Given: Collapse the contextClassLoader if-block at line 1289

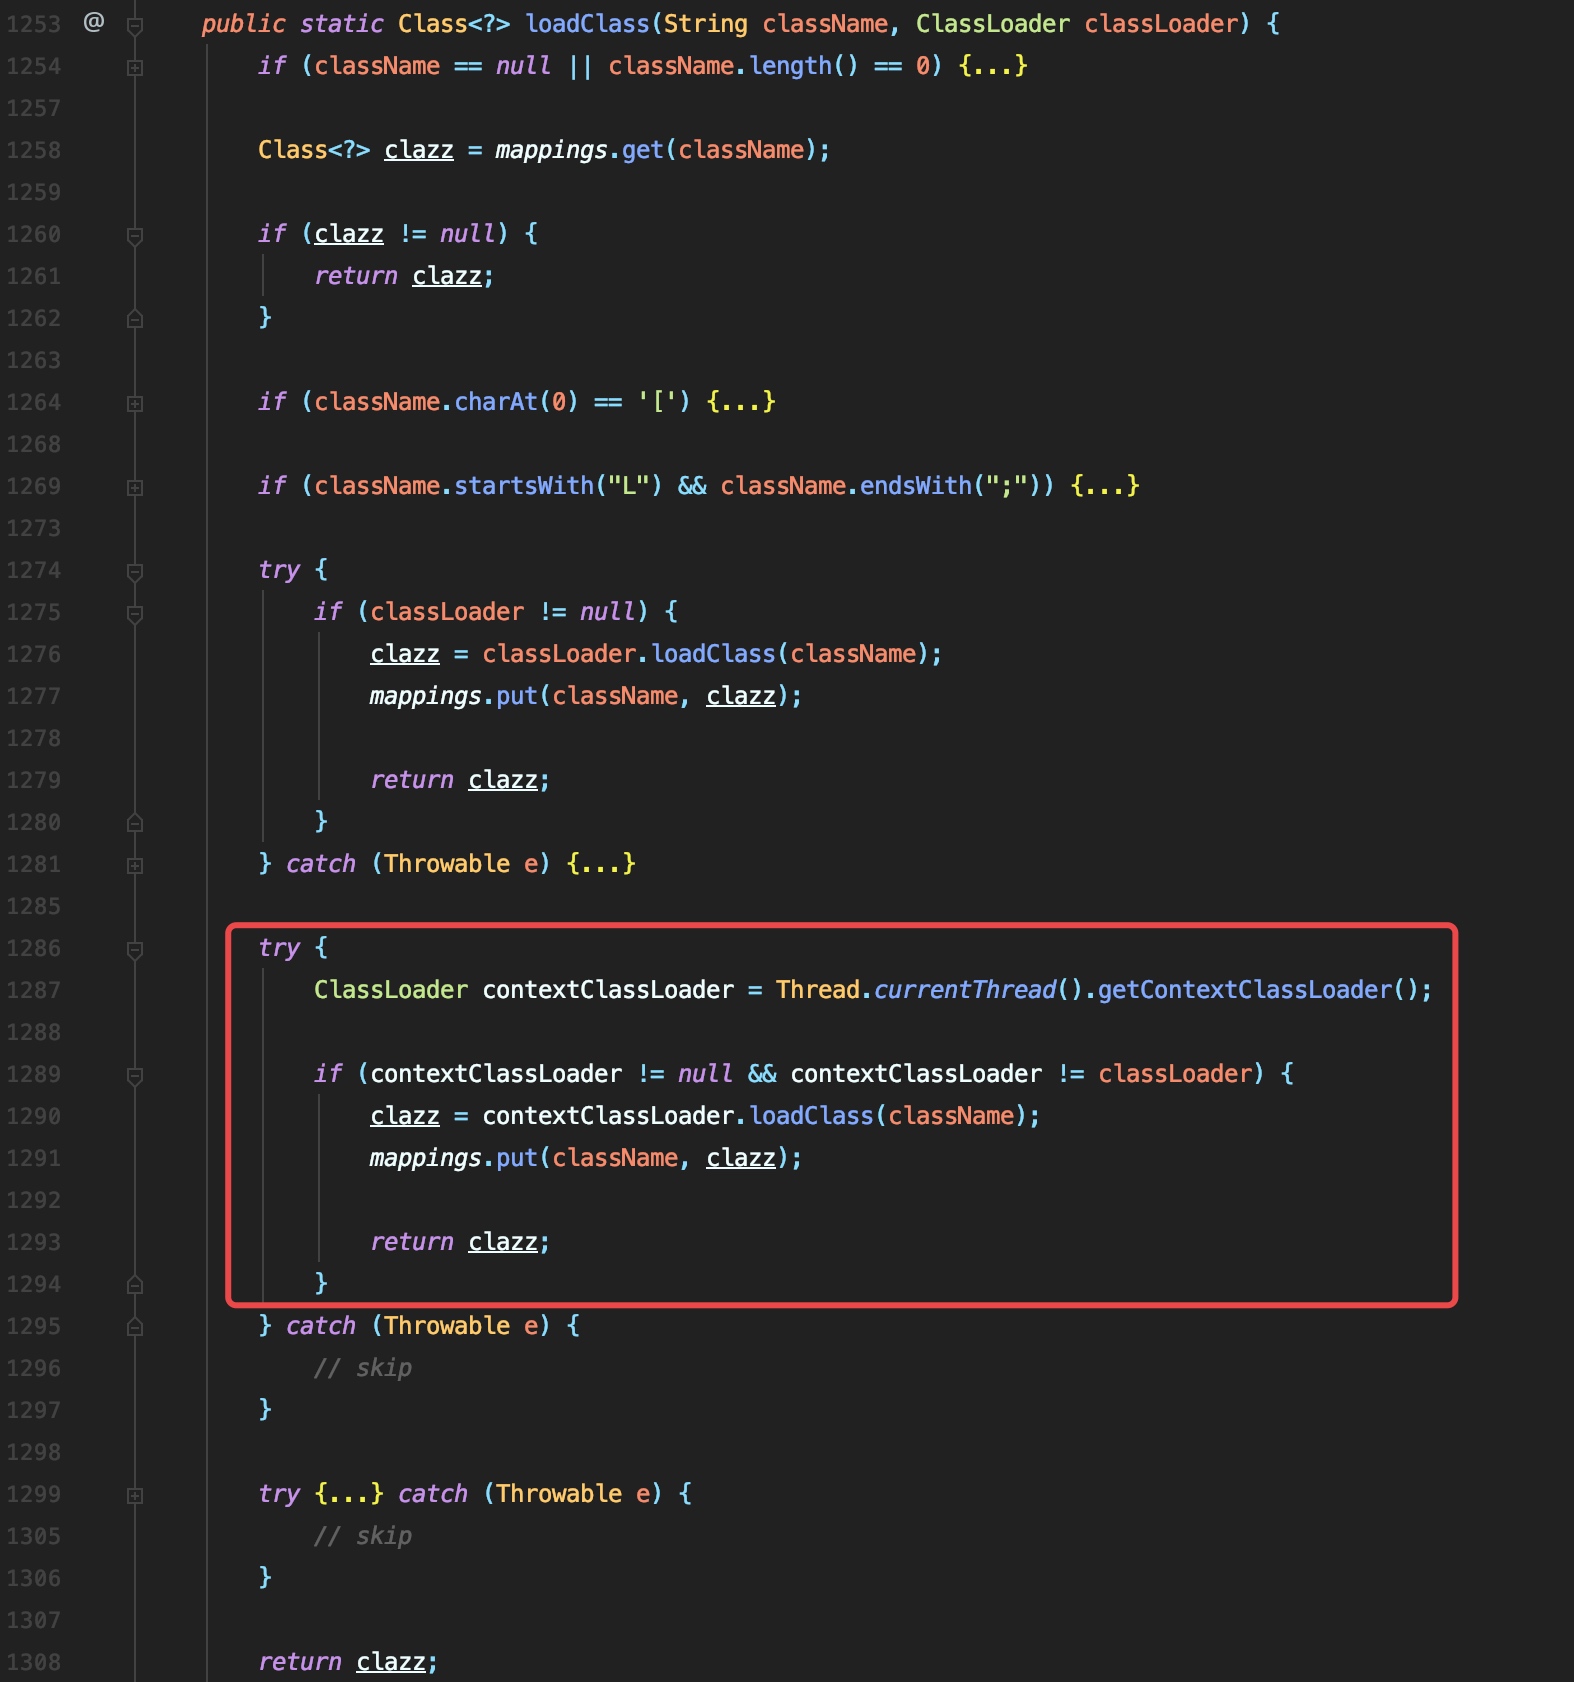Looking at the screenshot, I should (135, 1076).
